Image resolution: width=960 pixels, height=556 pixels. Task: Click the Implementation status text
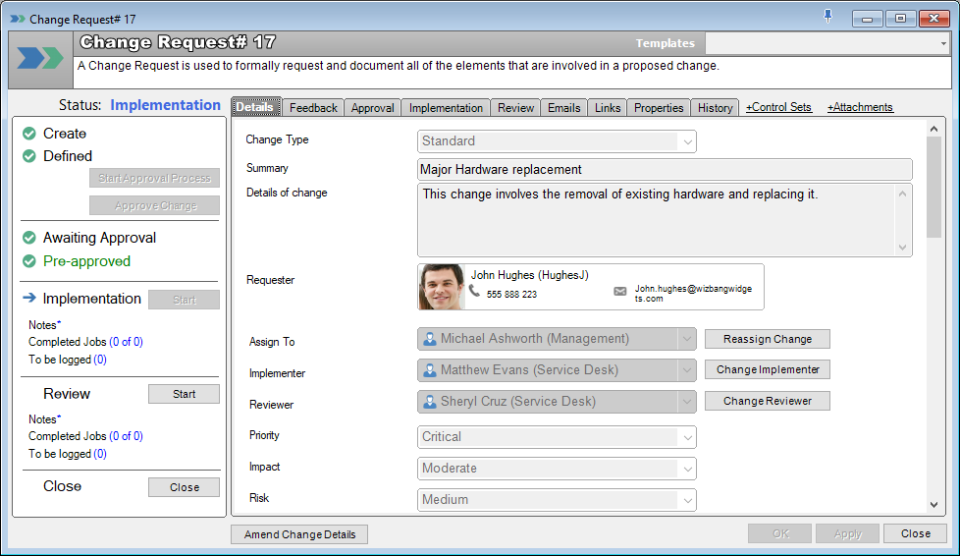(x=165, y=105)
